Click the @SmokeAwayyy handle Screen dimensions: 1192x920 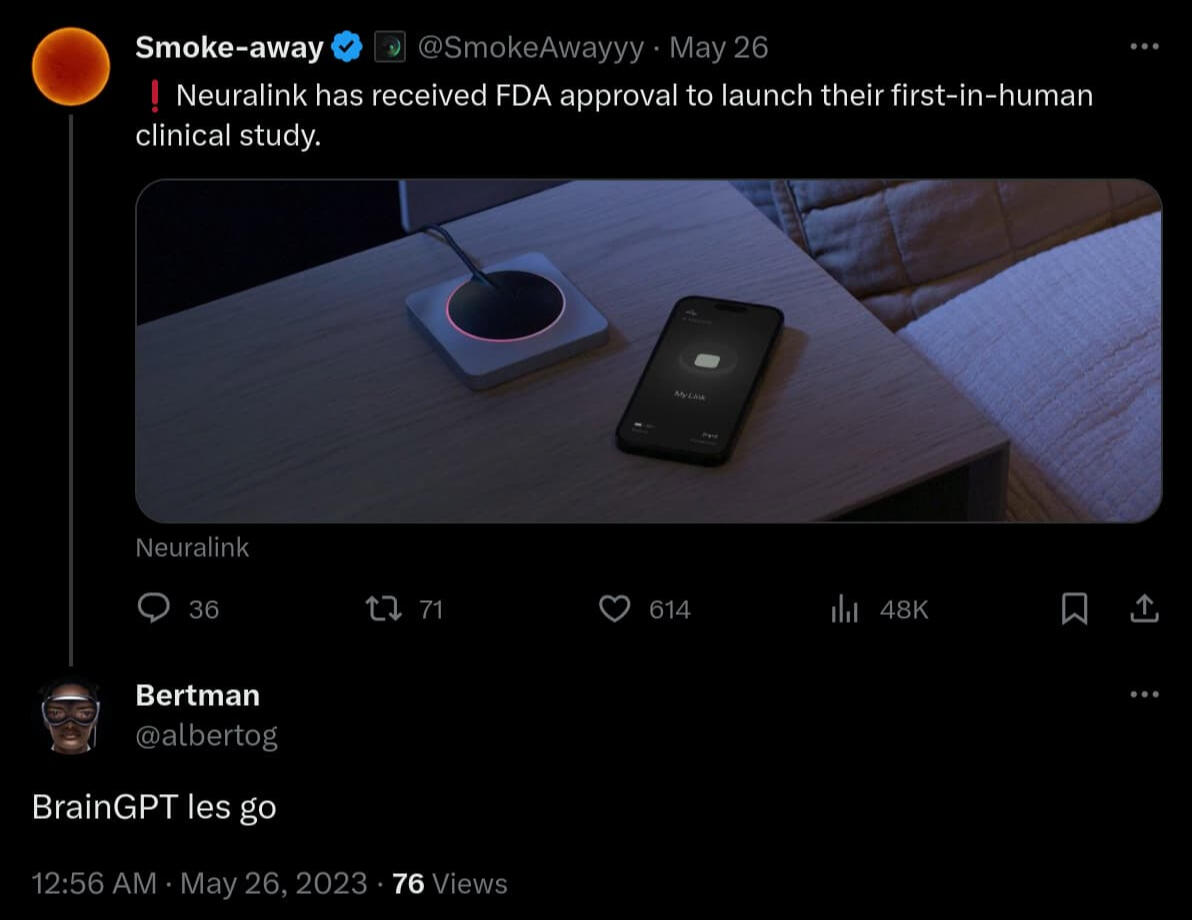coord(529,47)
